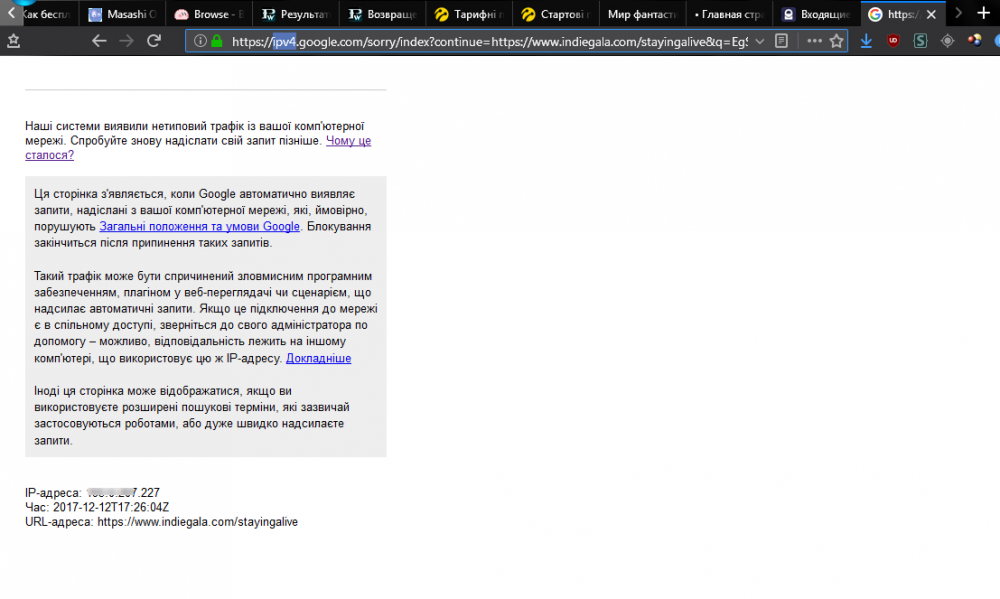Image resolution: width=1000 pixels, height=599 pixels.
Task: Bookmark this page with the star icon
Action: 837,41
